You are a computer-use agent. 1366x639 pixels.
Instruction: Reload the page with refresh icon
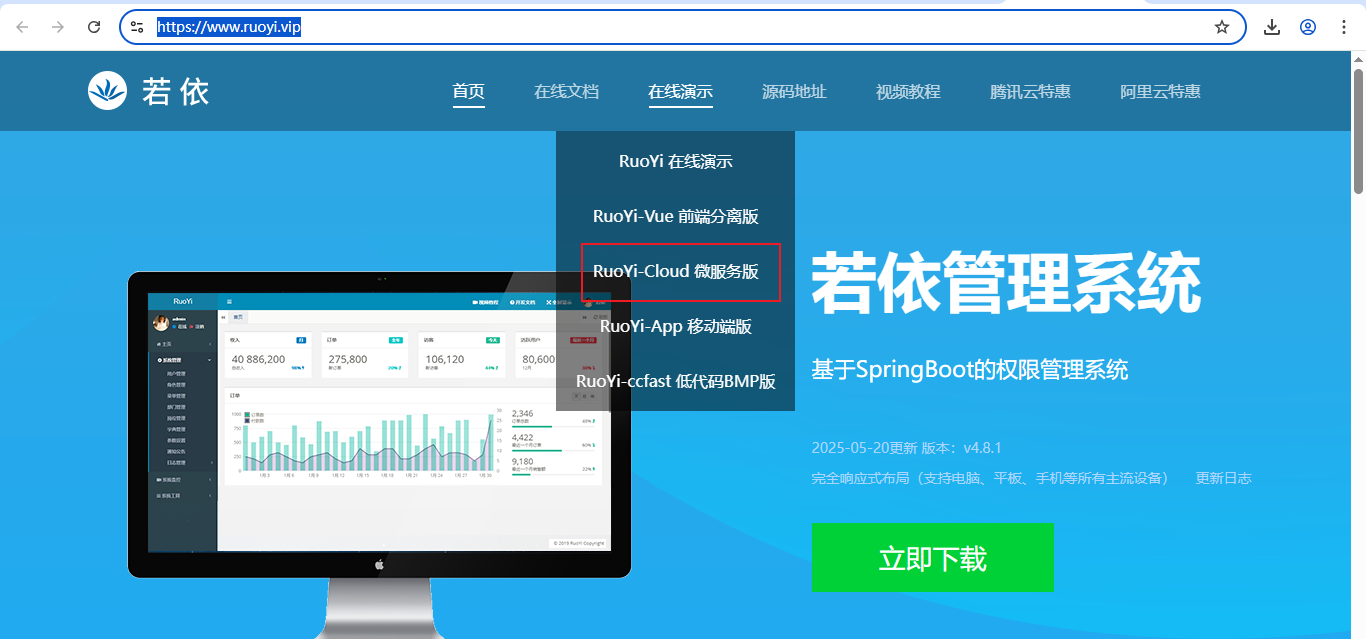[x=94, y=27]
